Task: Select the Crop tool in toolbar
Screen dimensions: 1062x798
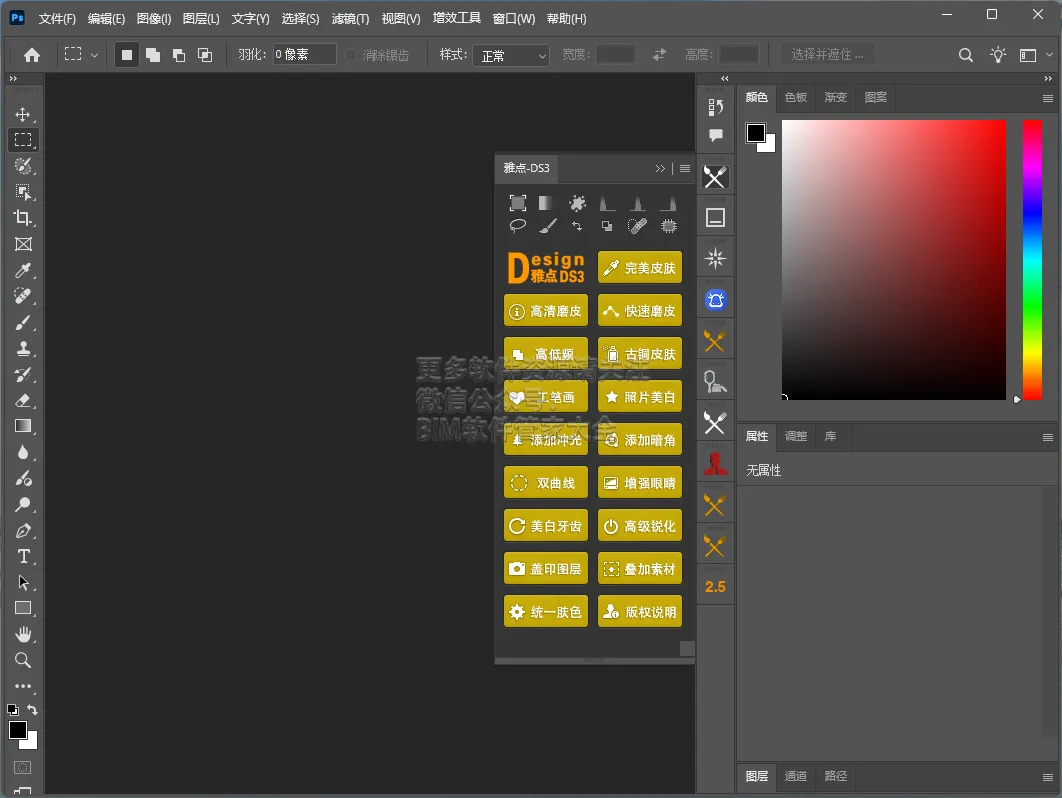Action: click(23, 218)
